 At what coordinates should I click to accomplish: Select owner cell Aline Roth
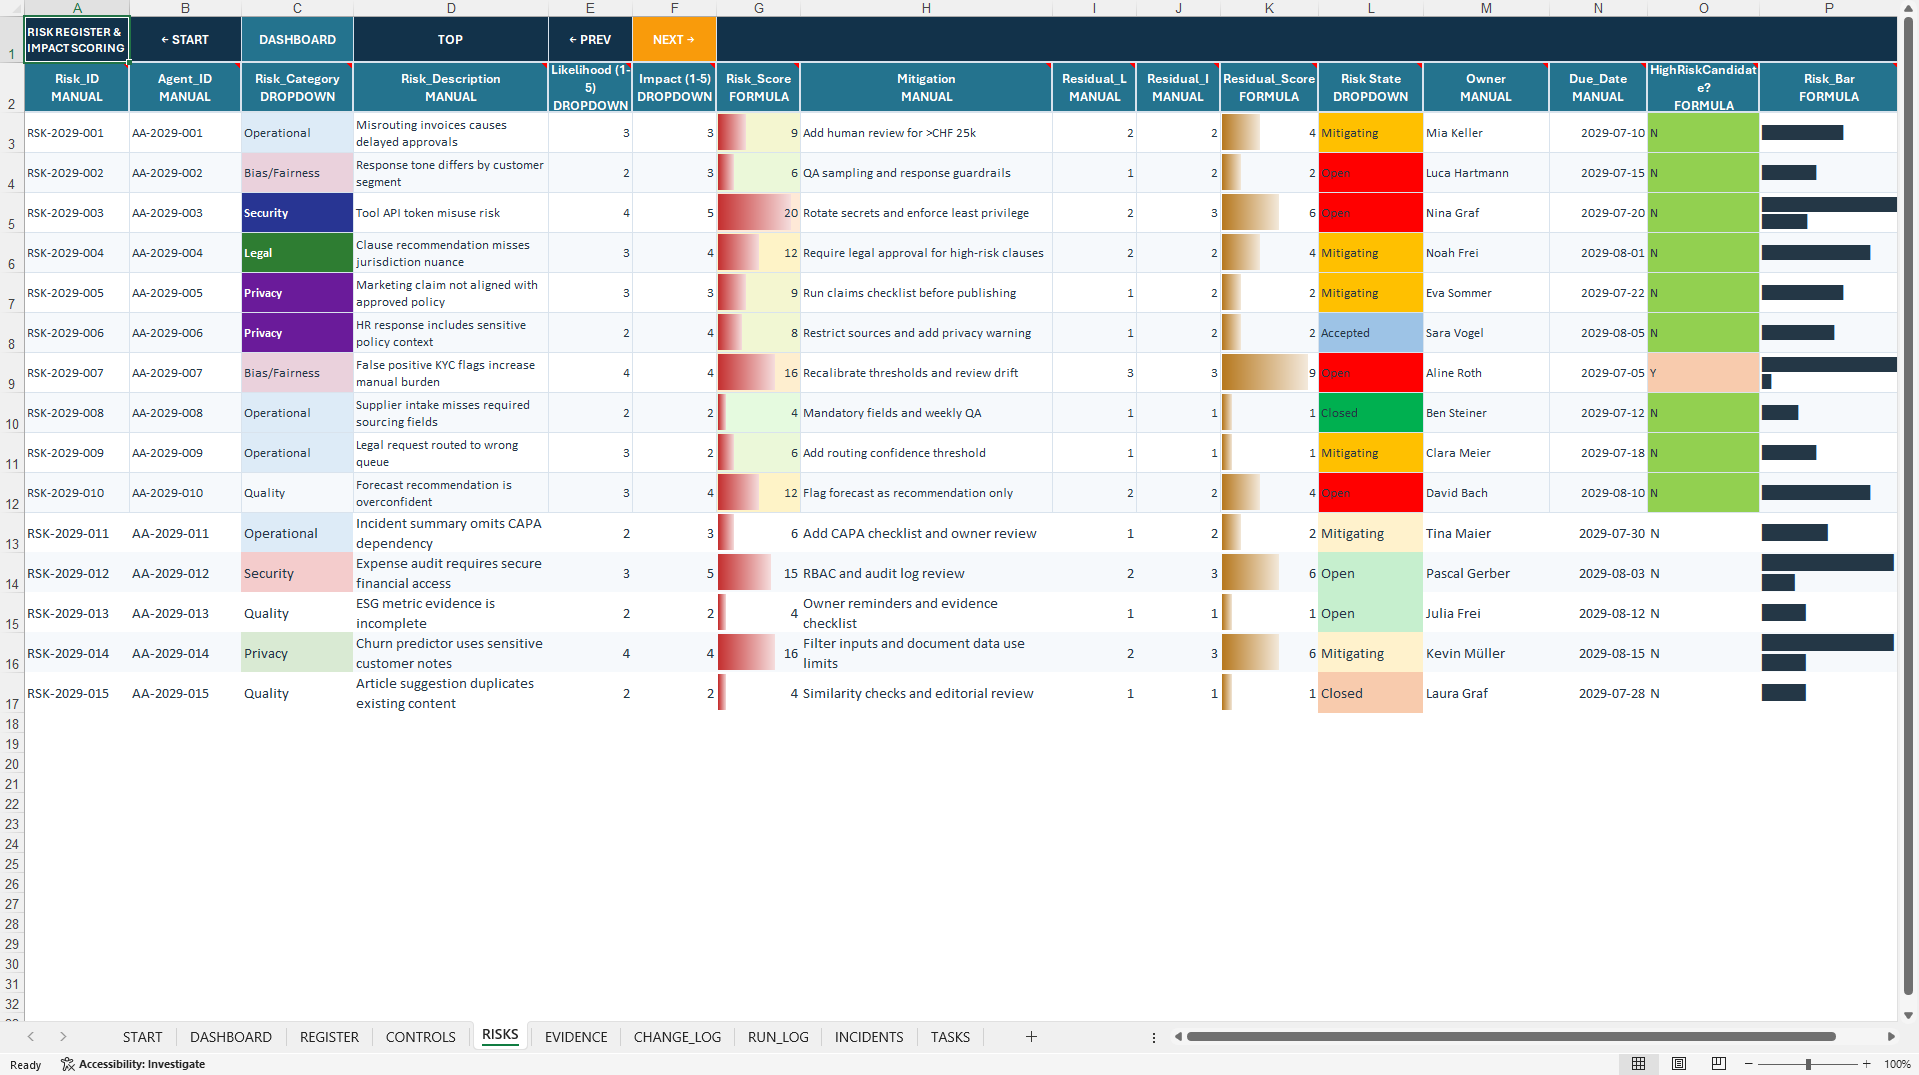pos(1485,373)
